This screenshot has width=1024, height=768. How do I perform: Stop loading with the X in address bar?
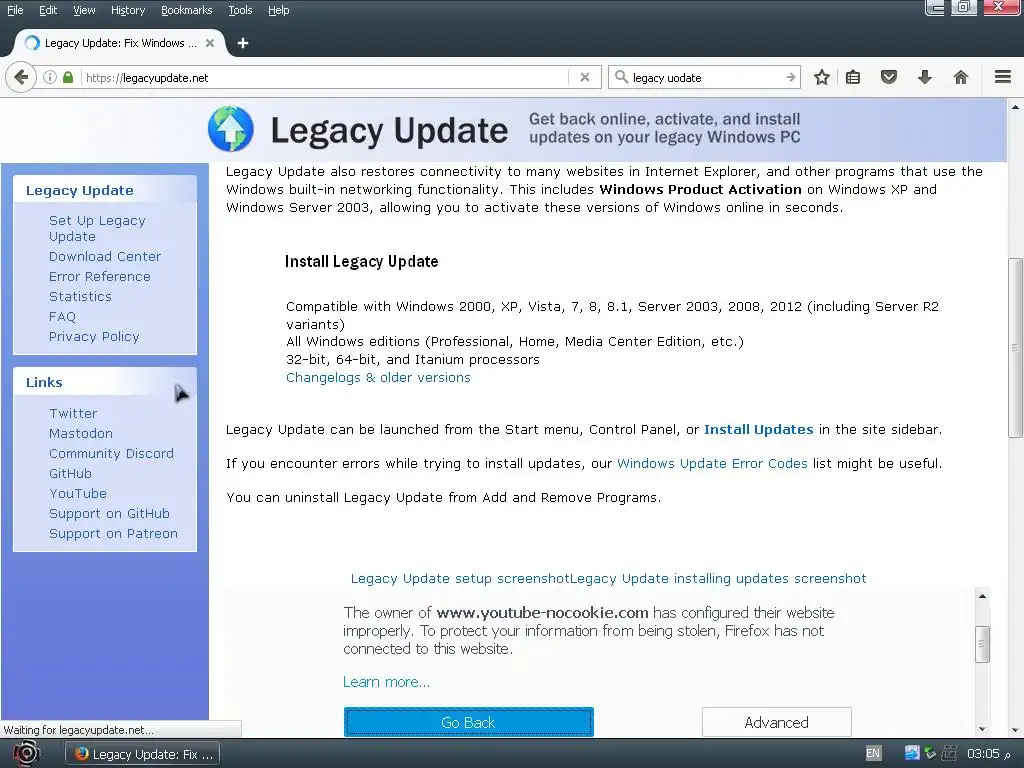[584, 78]
